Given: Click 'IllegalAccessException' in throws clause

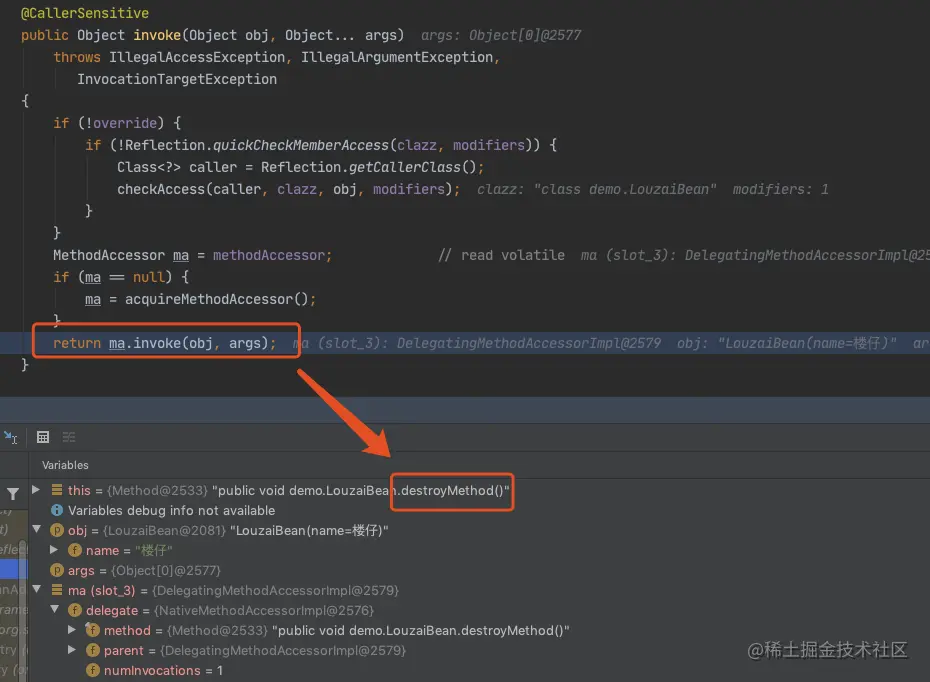Looking at the screenshot, I should 197,57.
